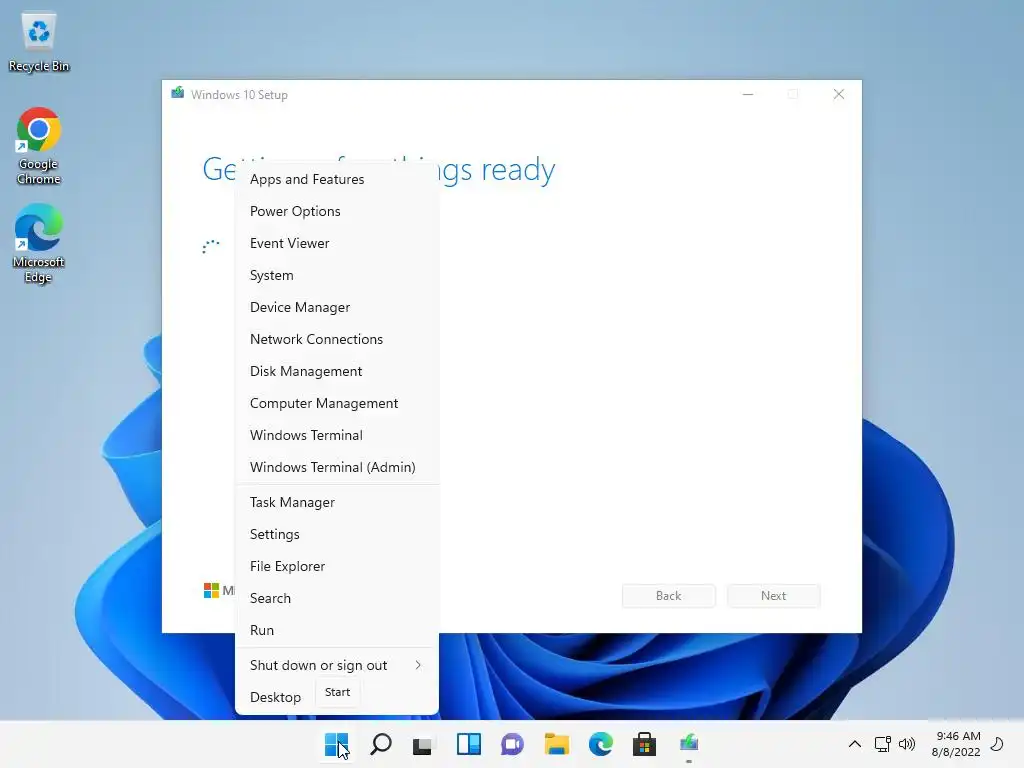The width and height of the screenshot is (1024, 768).
Task: Show hidden icons tray chevron
Action: pyautogui.click(x=854, y=744)
